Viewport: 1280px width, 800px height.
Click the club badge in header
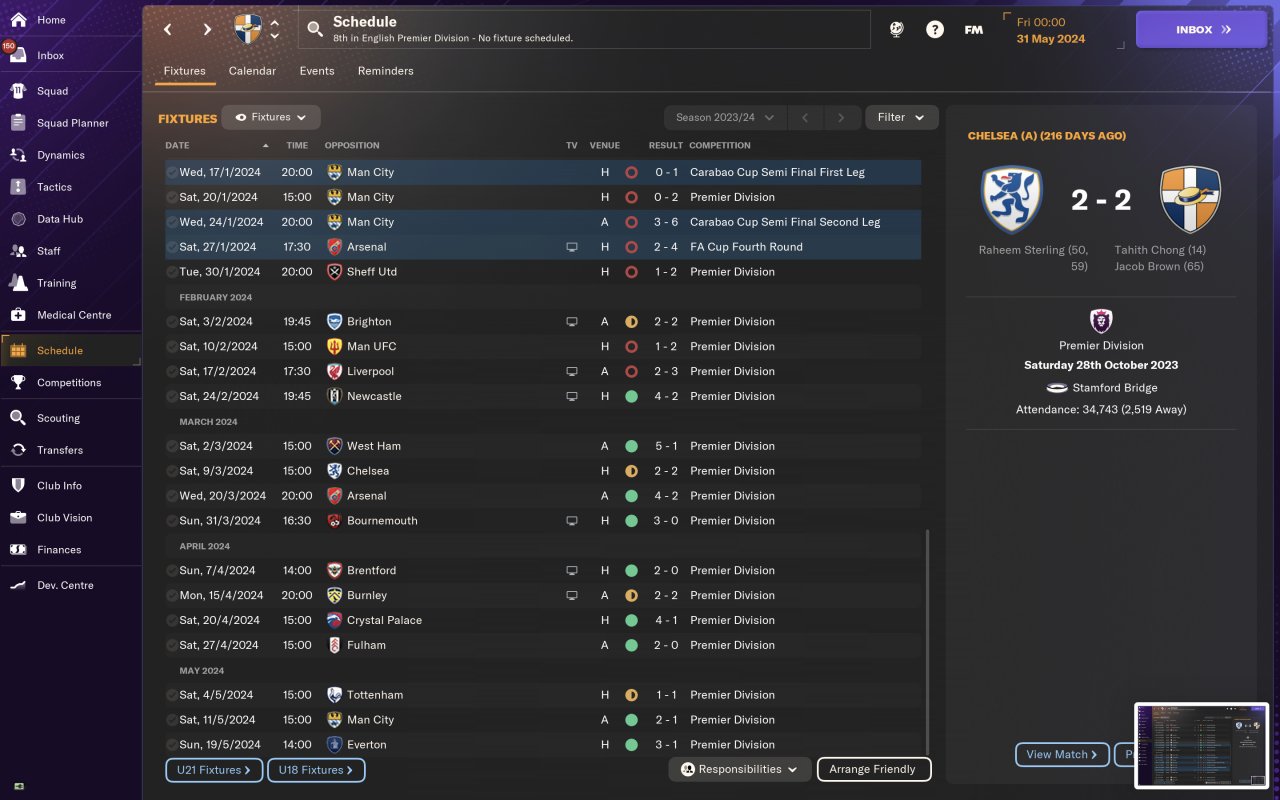[x=248, y=30]
